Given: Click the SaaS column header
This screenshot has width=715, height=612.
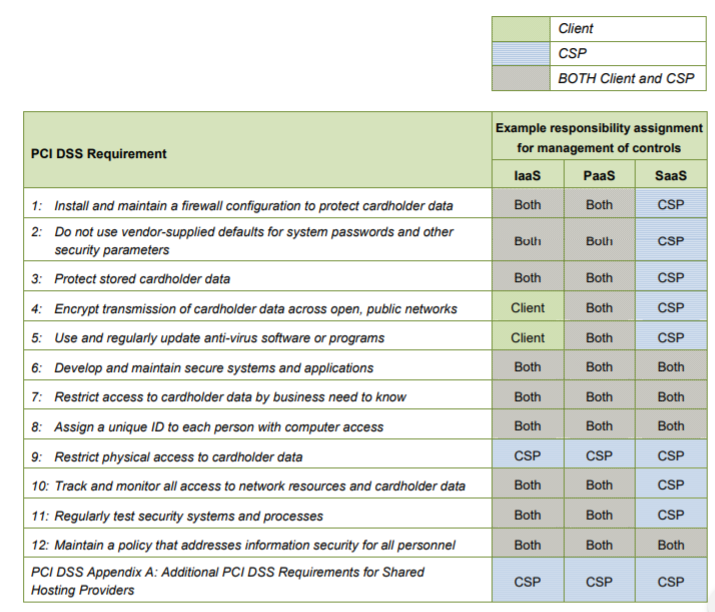Looking at the screenshot, I should tap(671, 176).
